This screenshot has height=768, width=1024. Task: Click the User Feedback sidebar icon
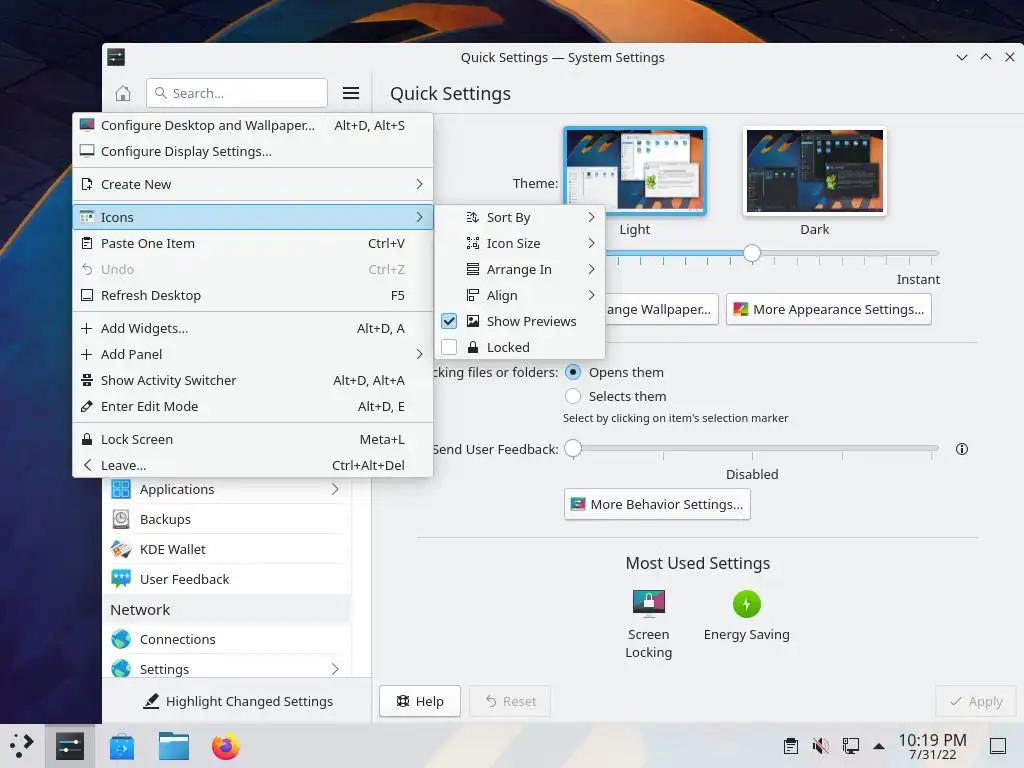coord(121,579)
